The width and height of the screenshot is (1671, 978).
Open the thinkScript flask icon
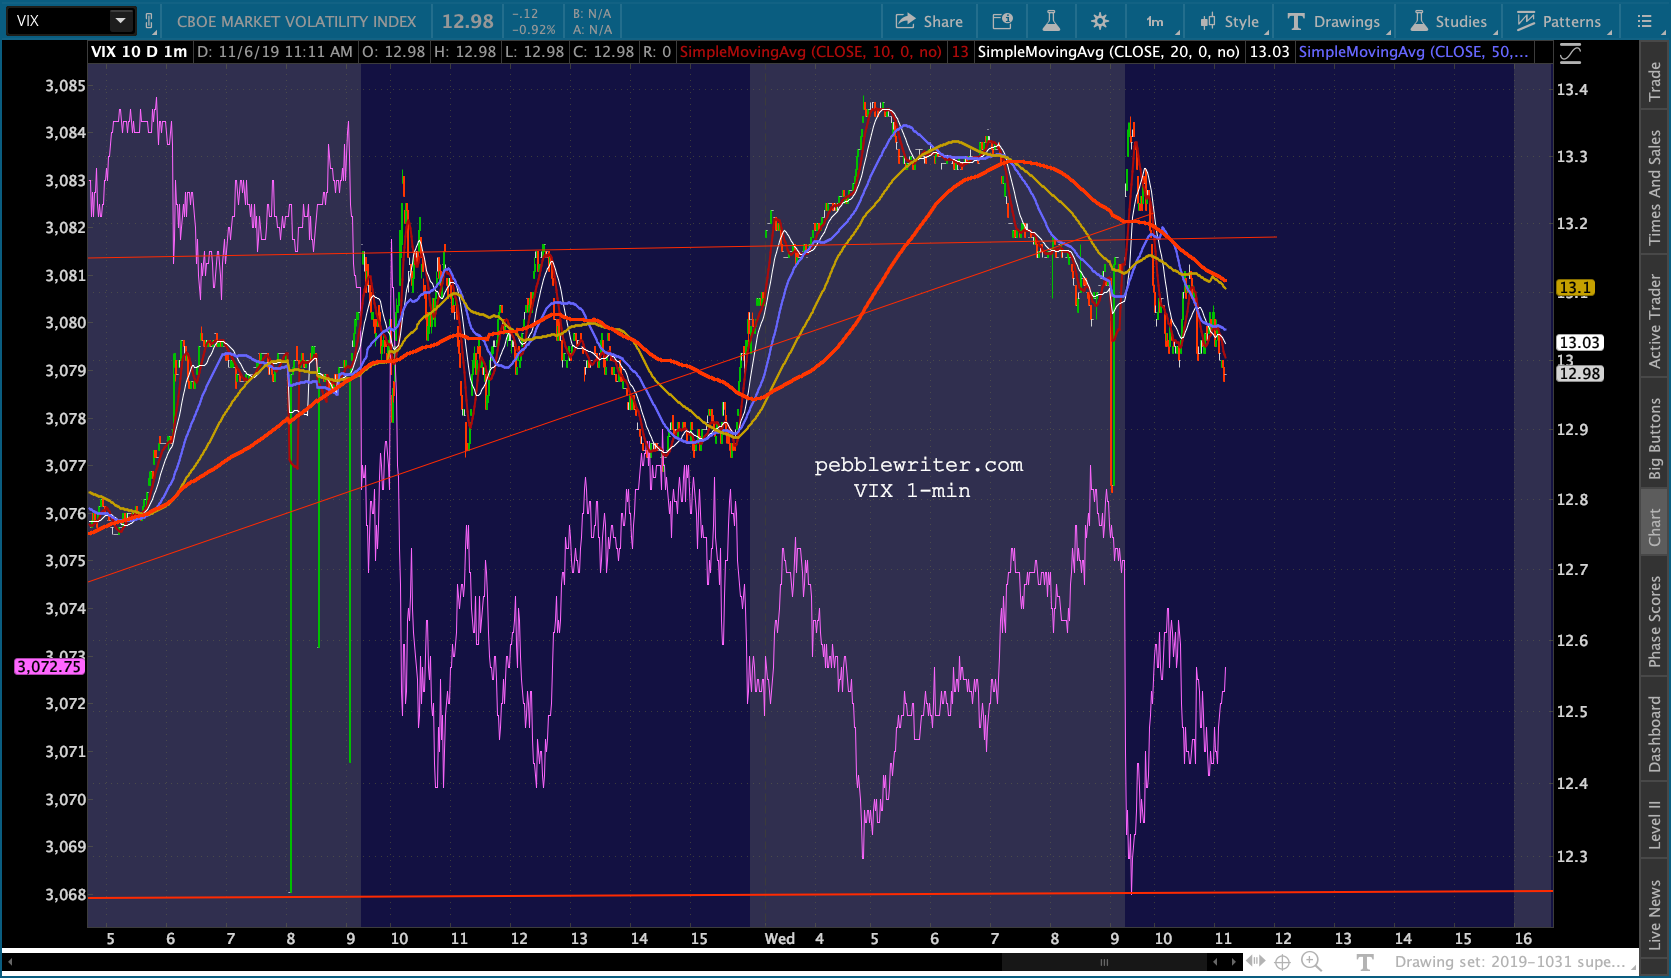pos(1051,21)
